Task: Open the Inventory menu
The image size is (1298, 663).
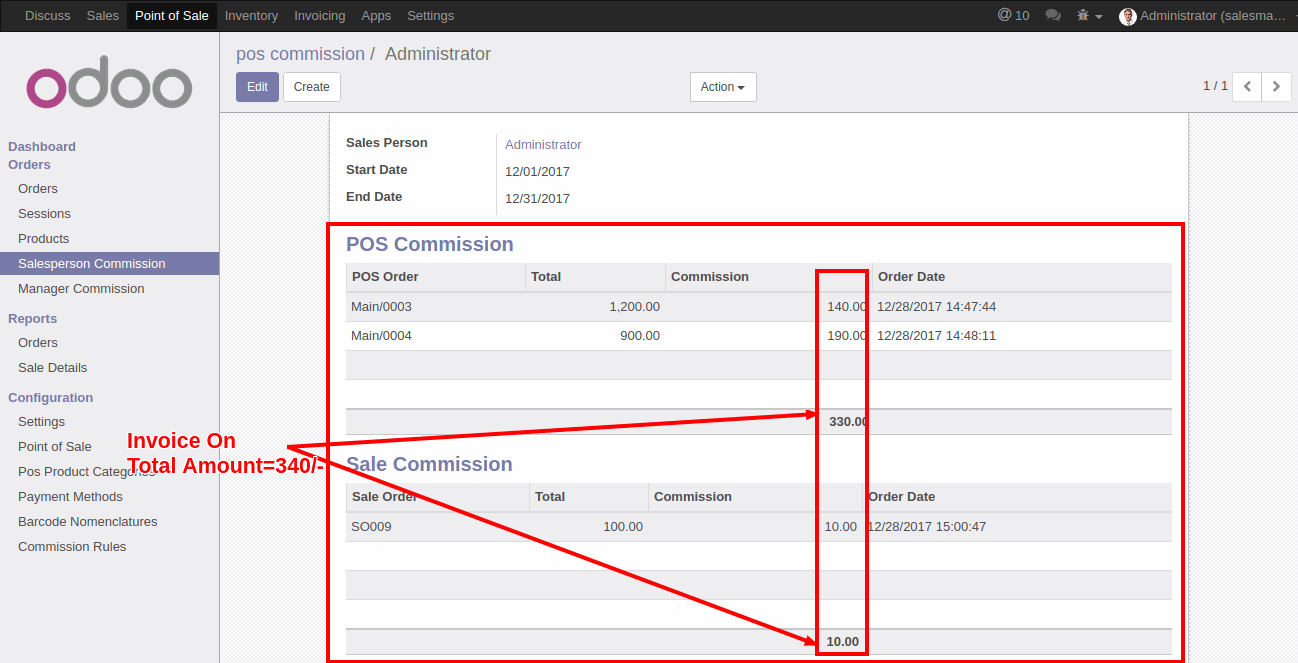Action: 251,16
